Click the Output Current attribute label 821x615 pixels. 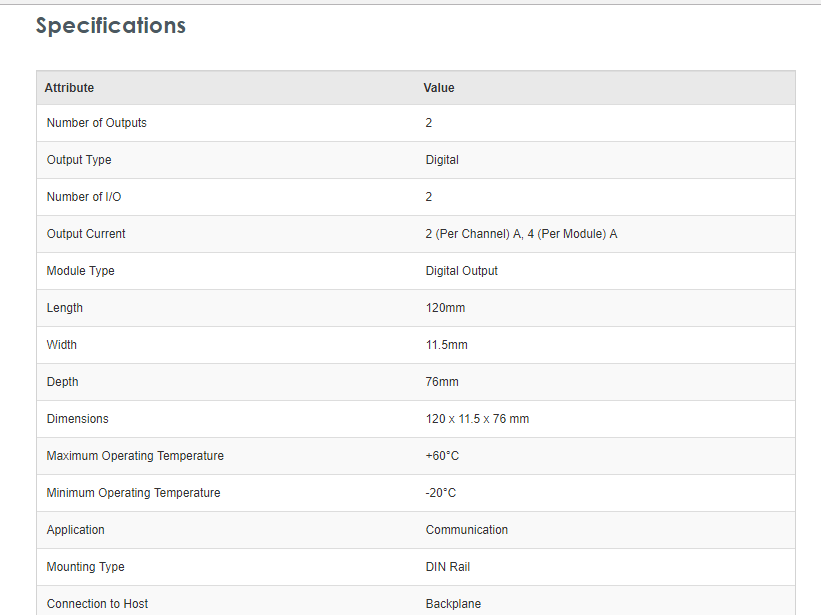[x=86, y=234]
